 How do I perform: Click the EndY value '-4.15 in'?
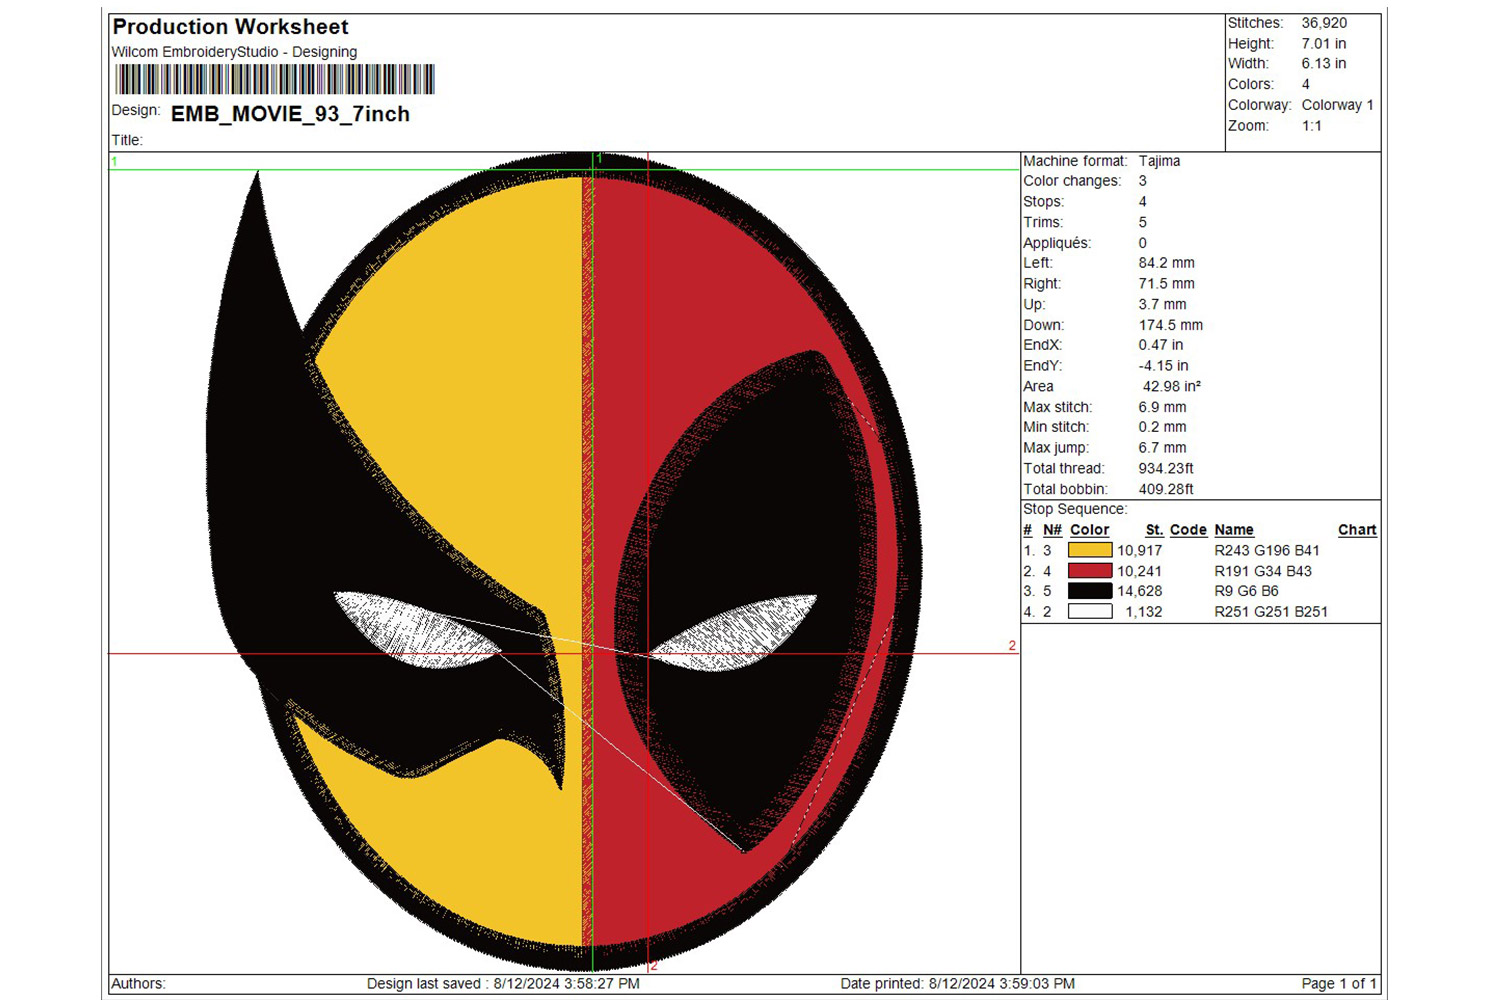[x=1163, y=366]
